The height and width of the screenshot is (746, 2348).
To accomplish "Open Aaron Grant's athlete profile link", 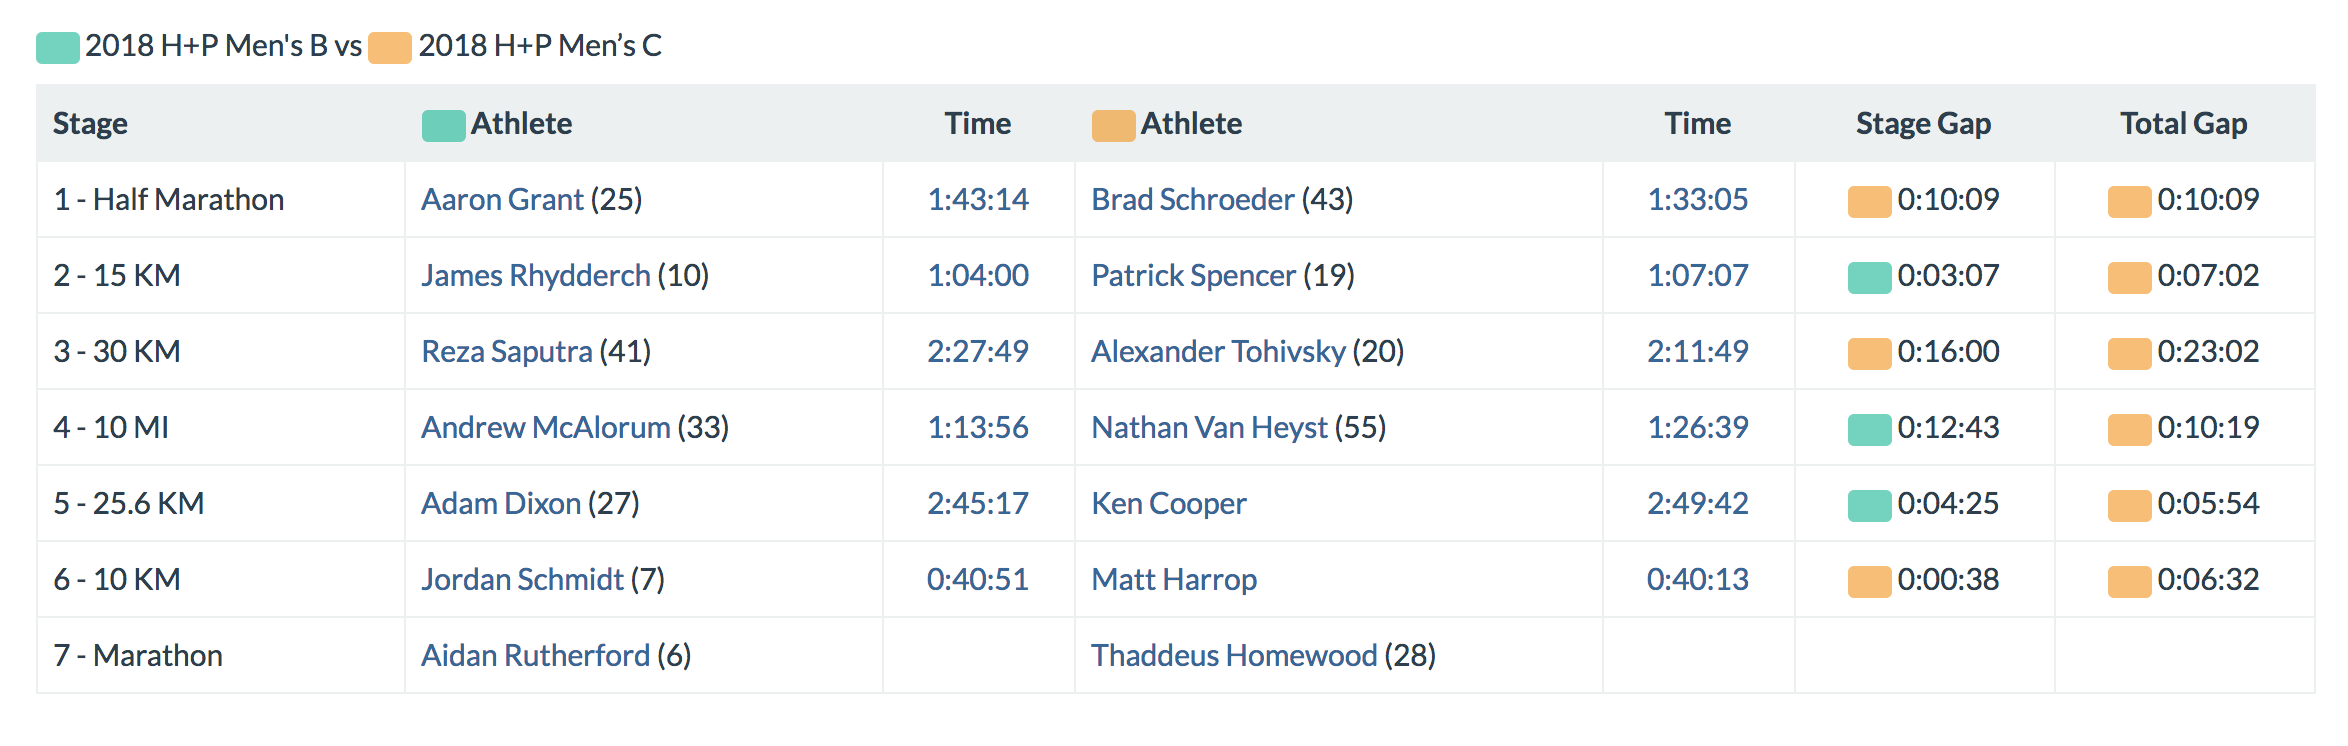I will (502, 200).
